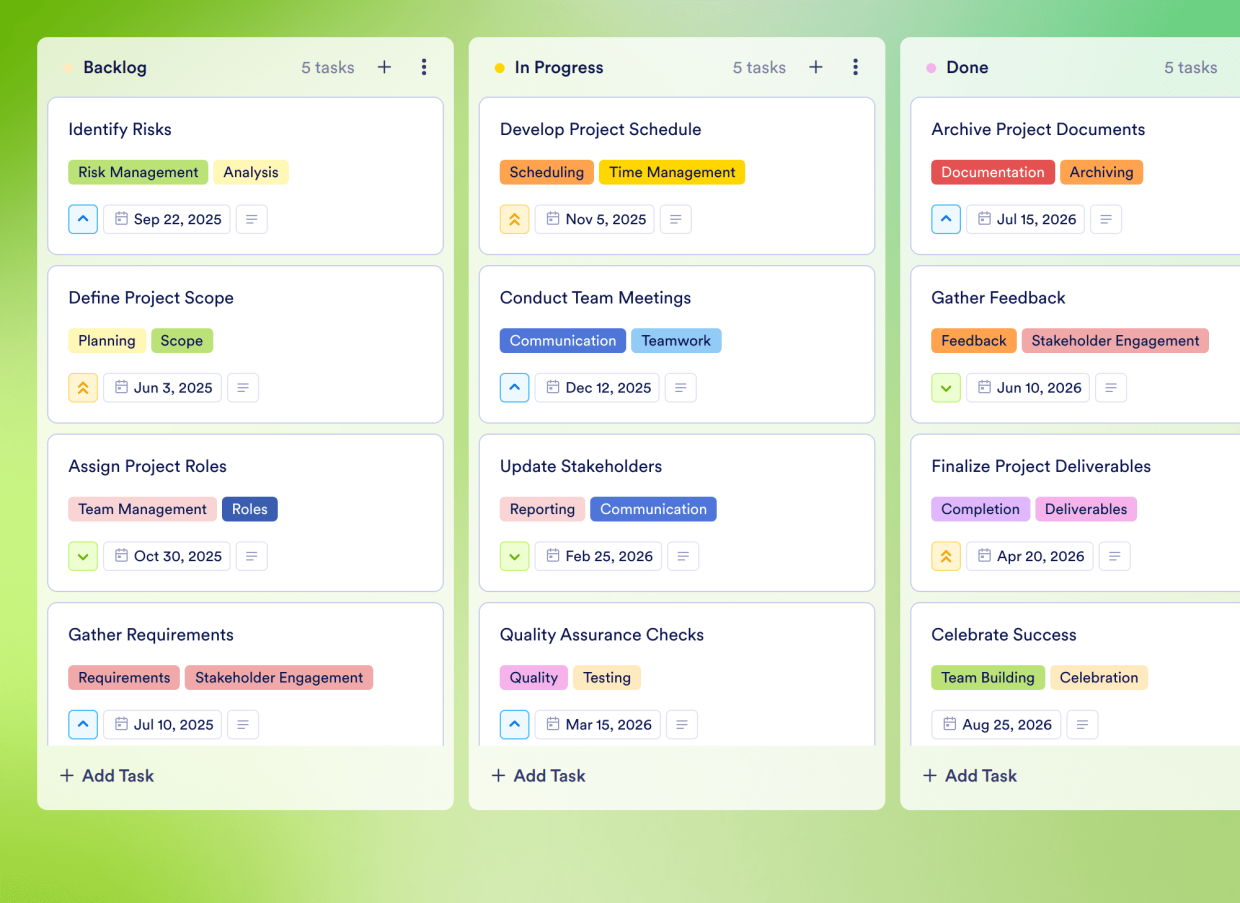Open the Nov 5, 2025 due date picker
Screen dimensions: 1240x903
coord(594,219)
